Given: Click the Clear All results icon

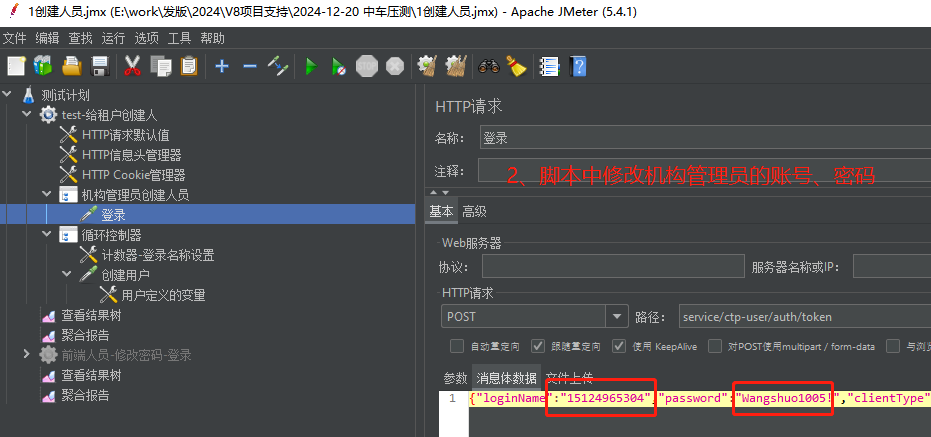Looking at the screenshot, I should tap(456, 65).
